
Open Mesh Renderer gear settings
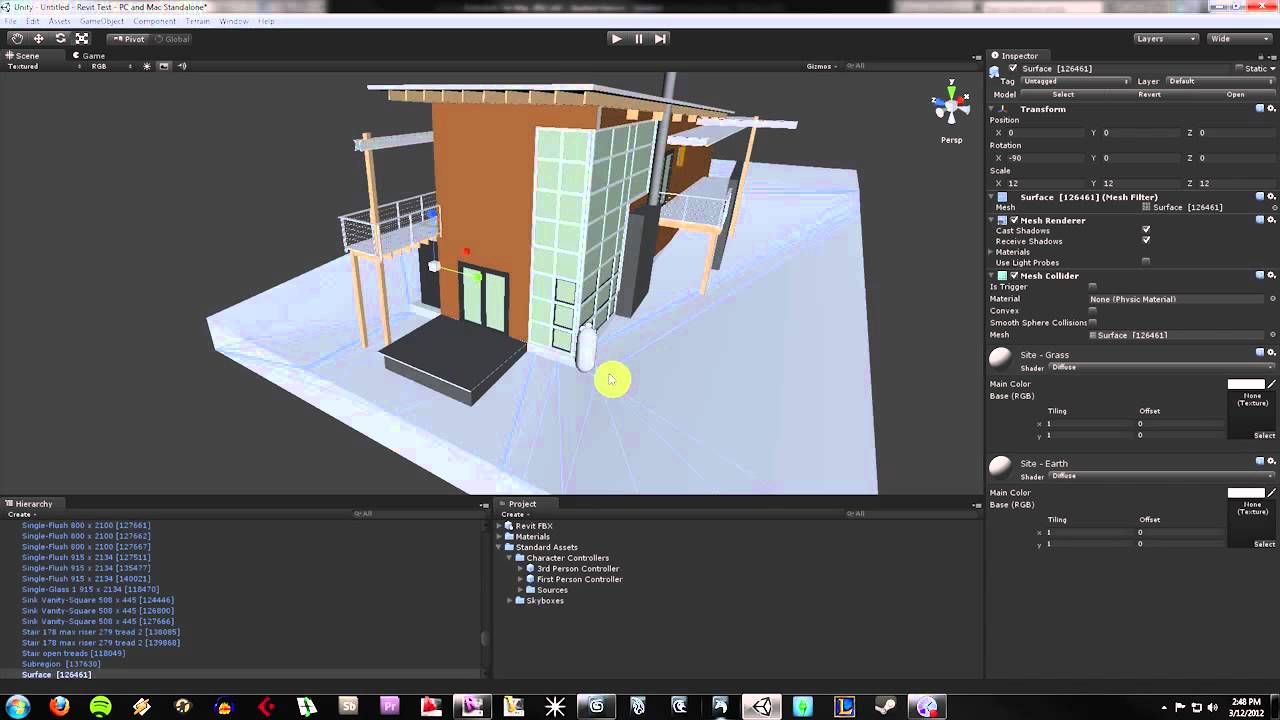click(x=1271, y=220)
